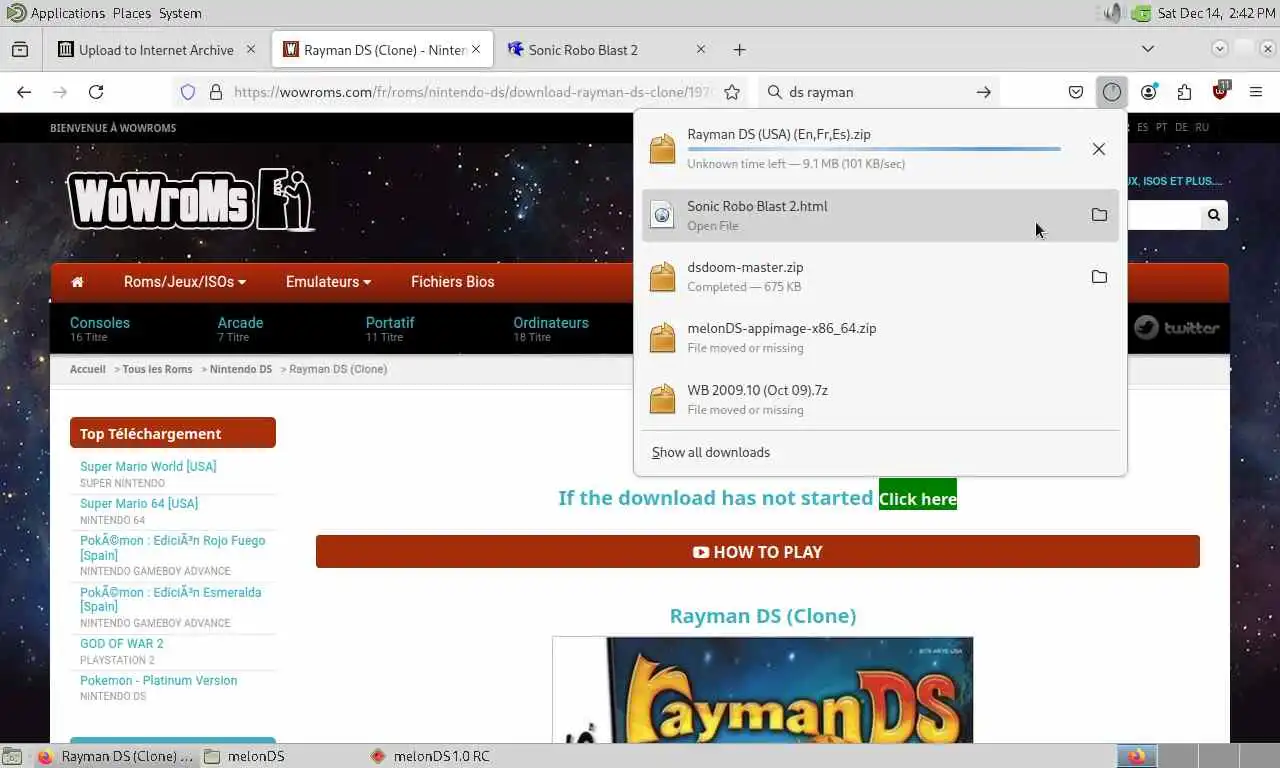1280x768 pixels.
Task: Click the twitter logo link
Action: point(1177,328)
